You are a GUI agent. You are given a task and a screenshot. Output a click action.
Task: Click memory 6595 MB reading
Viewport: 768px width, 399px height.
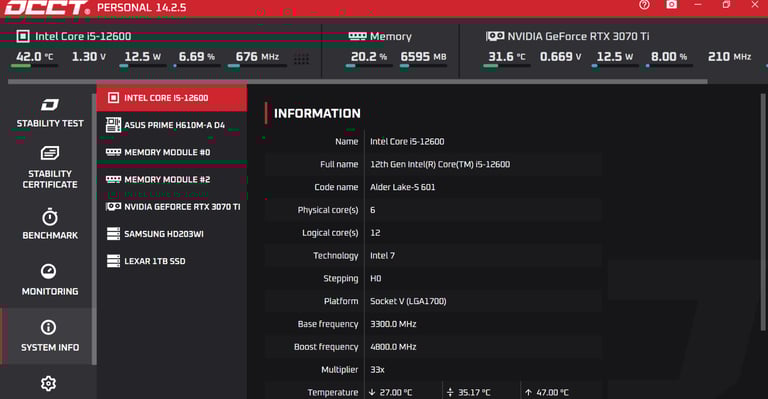tap(423, 57)
